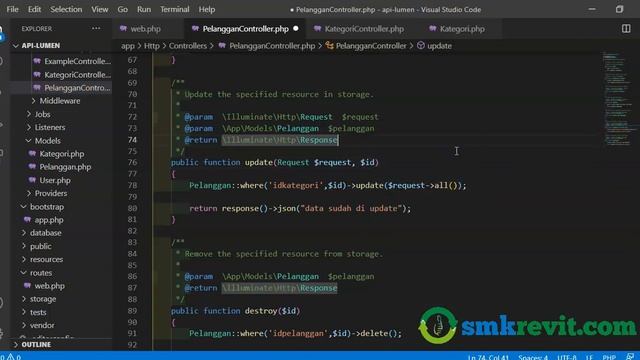Click 'app' in the breadcrumb
Screen dimensions: 640x360
[x=128, y=46]
